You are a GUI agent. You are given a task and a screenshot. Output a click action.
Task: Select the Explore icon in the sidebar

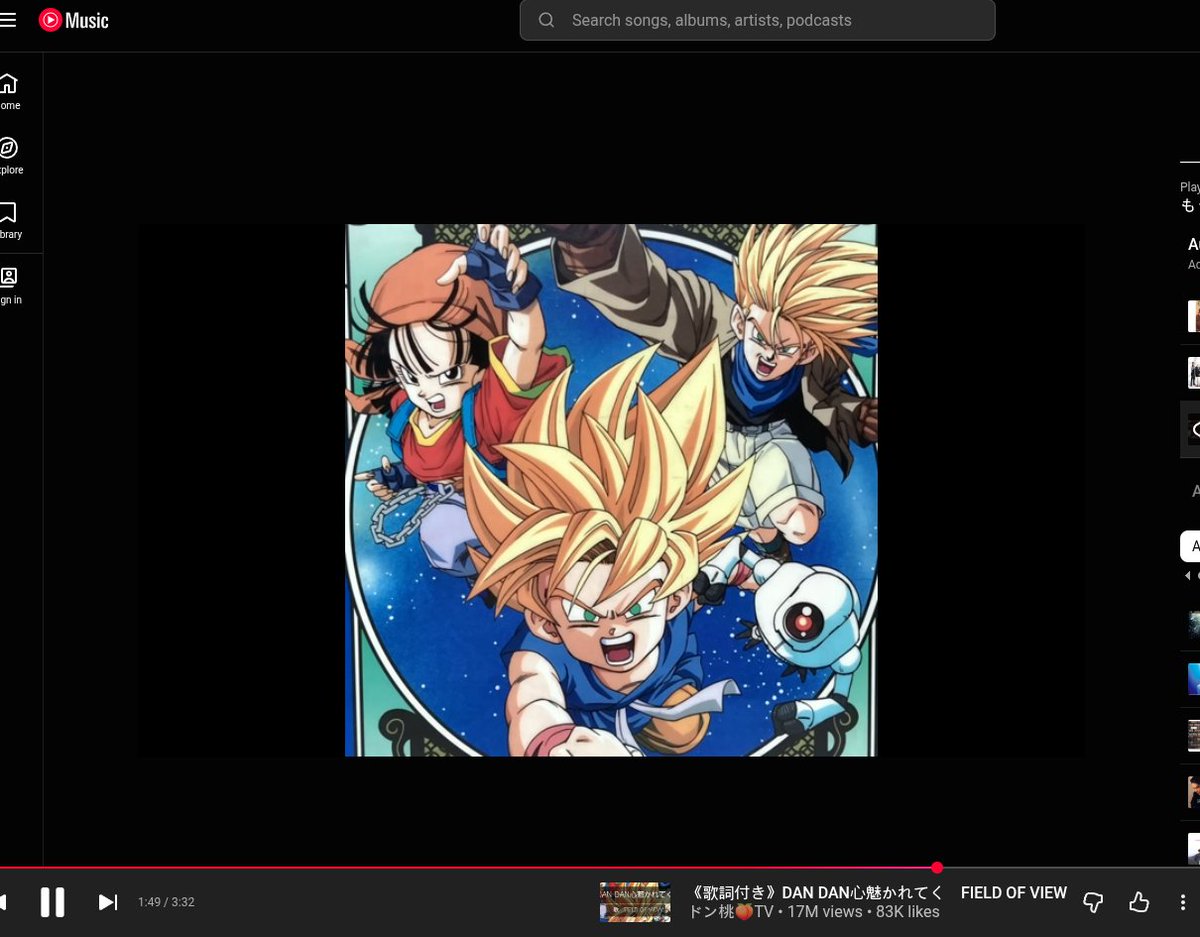(9, 147)
